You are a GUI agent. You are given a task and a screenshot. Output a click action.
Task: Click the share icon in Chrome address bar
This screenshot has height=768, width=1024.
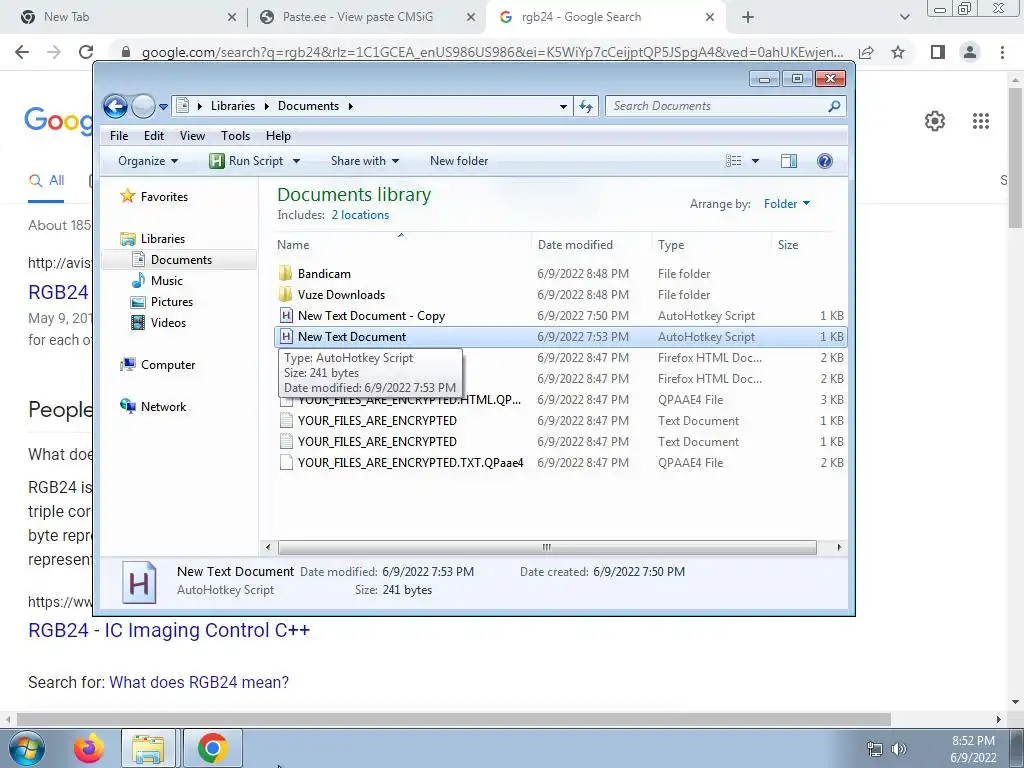click(866, 52)
